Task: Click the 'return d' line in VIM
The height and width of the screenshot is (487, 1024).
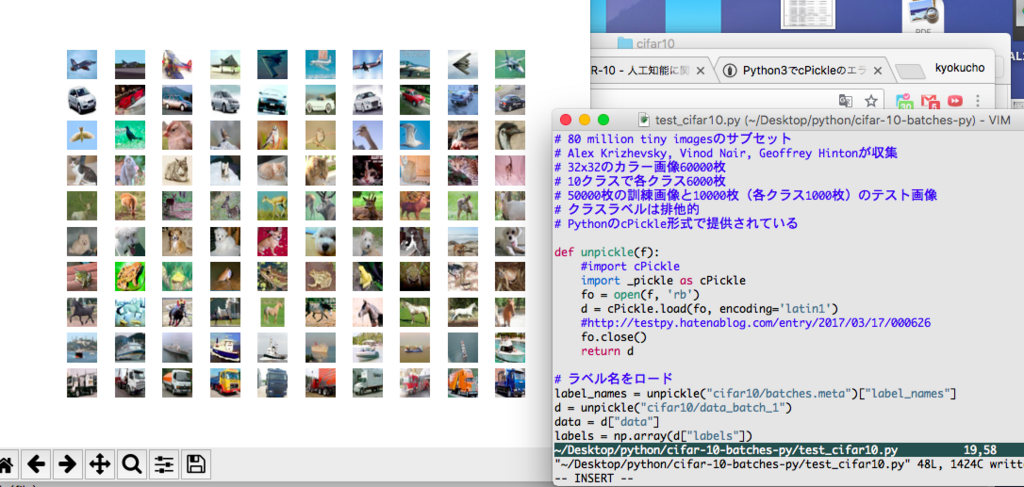Action: [x=607, y=351]
